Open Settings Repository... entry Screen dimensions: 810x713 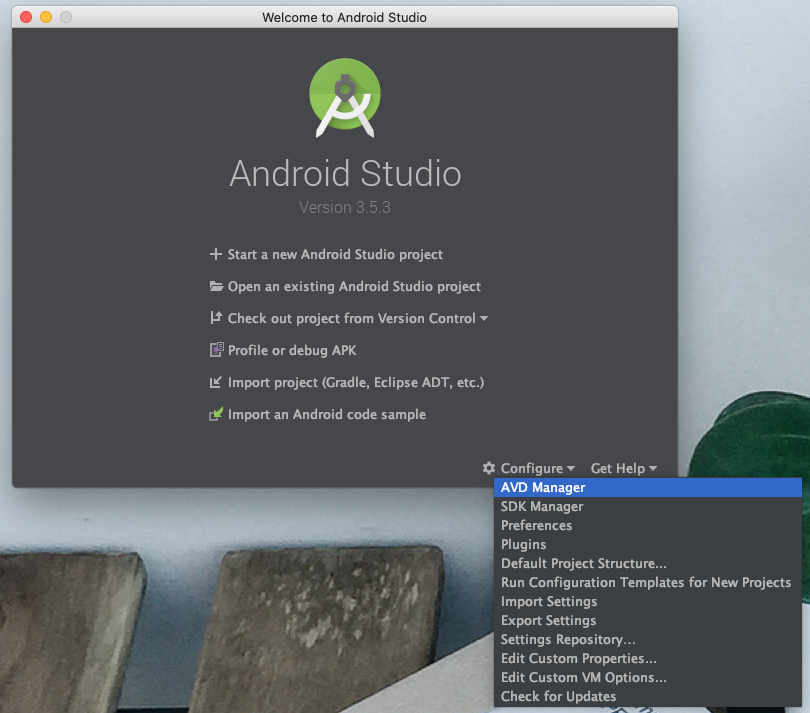(648, 640)
